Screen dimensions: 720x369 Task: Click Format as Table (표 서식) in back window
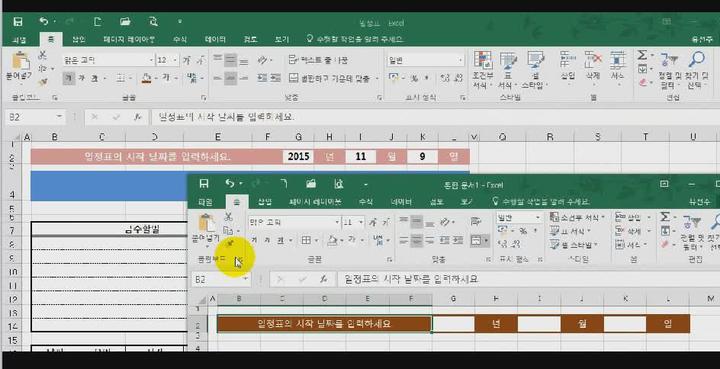point(508,71)
